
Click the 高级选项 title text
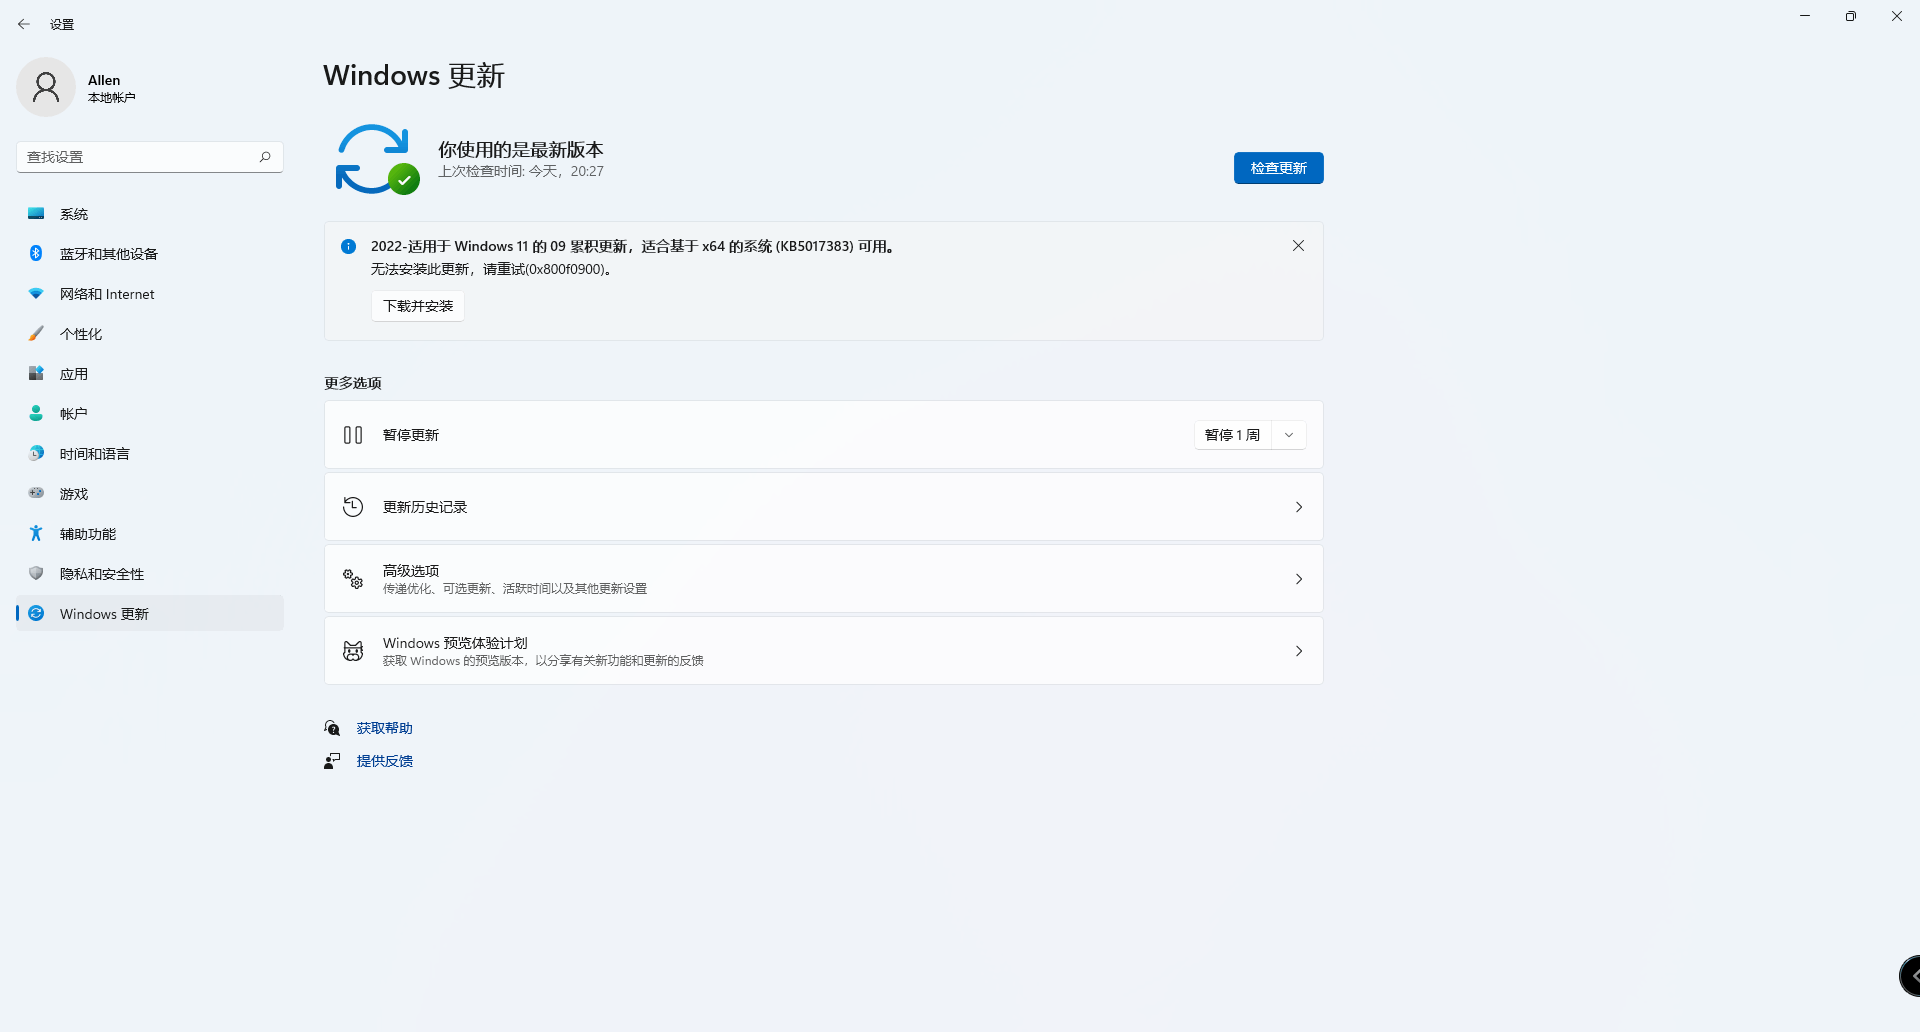411,571
